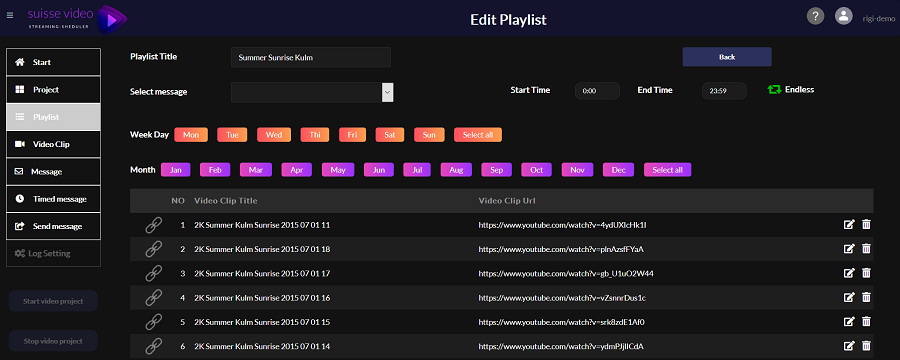Toggle Thi weekday button

[315, 135]
